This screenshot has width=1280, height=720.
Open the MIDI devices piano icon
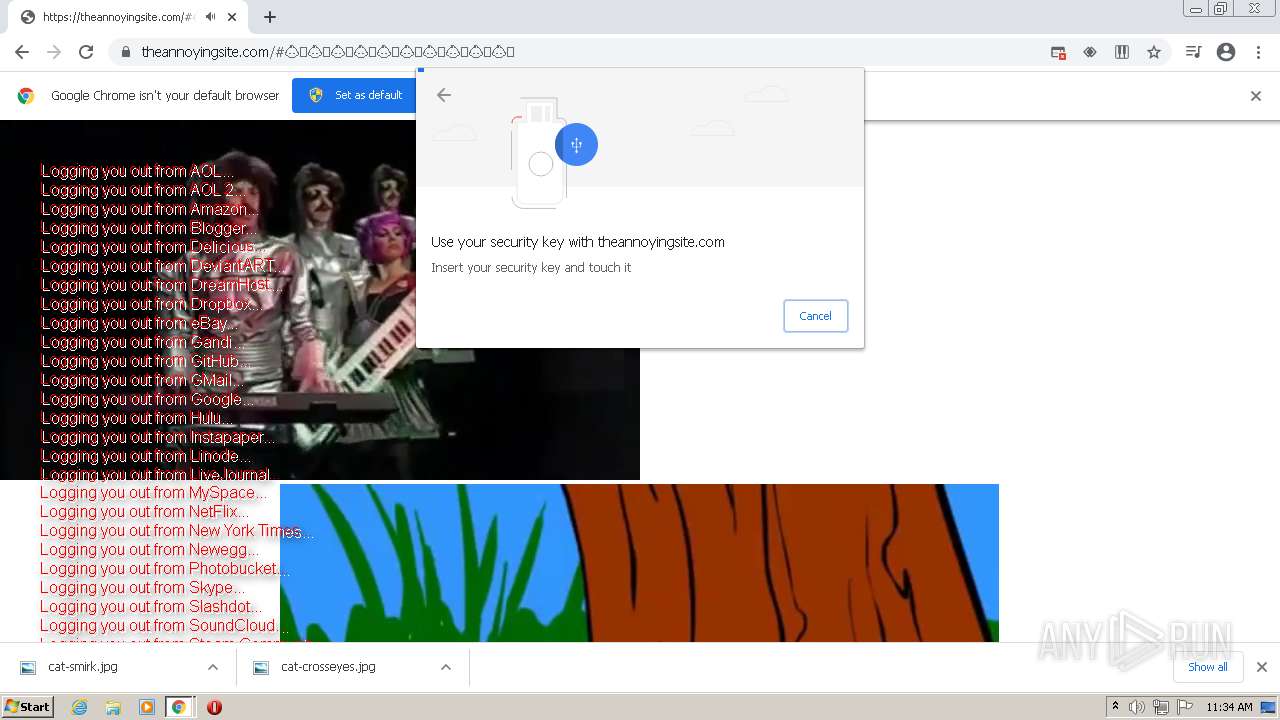click(x=1122, y=52)
